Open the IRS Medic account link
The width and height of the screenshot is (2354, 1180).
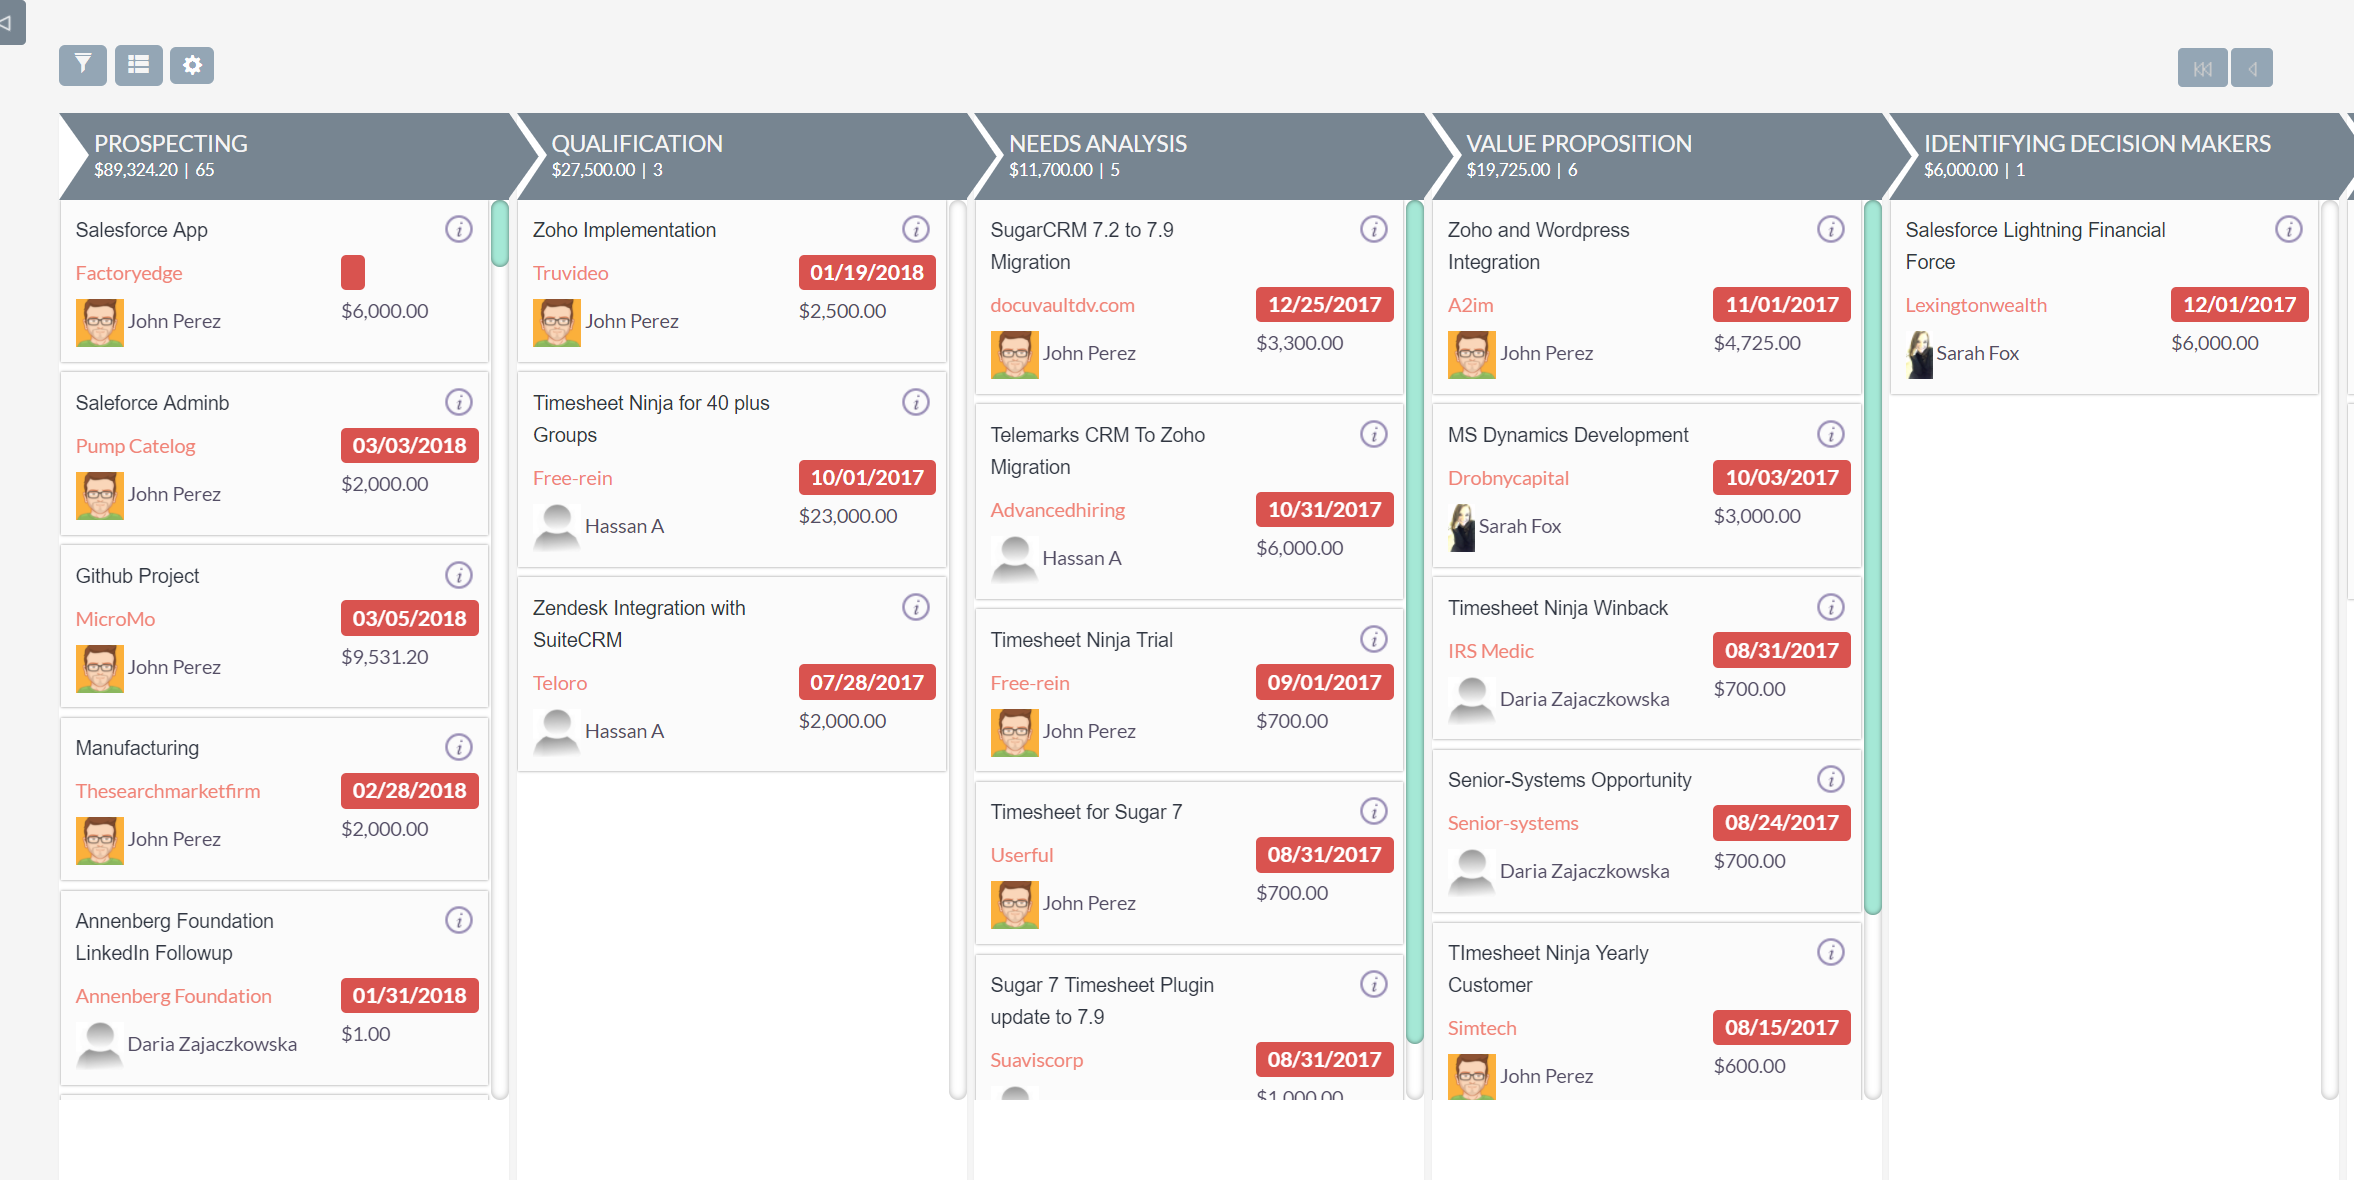tap(1490, 651)
